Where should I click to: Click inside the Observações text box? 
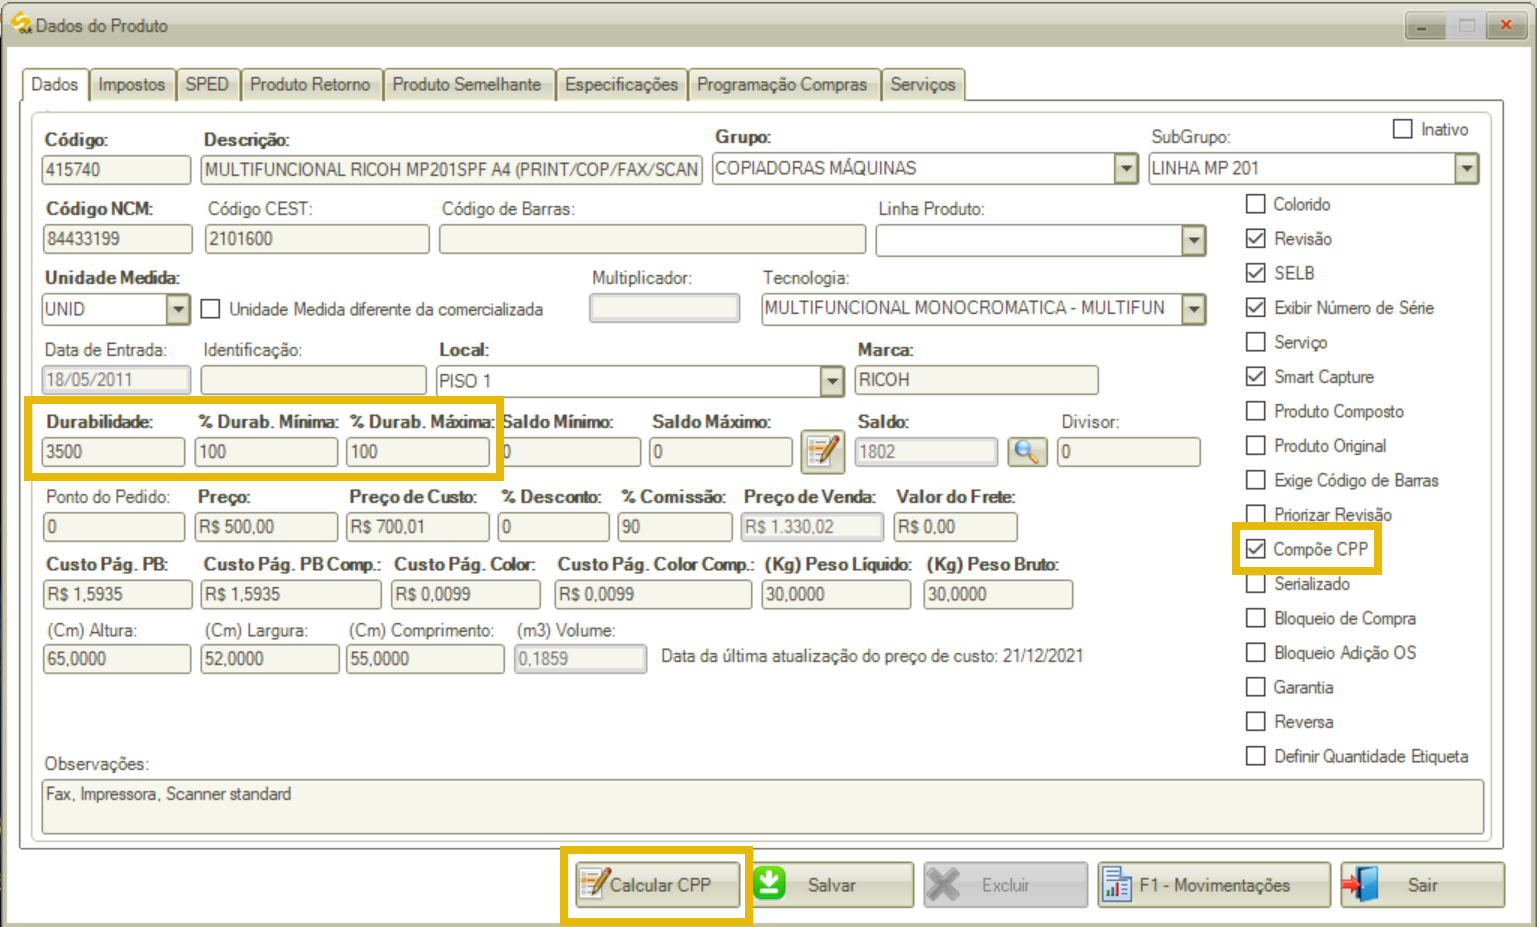(762, 806)
